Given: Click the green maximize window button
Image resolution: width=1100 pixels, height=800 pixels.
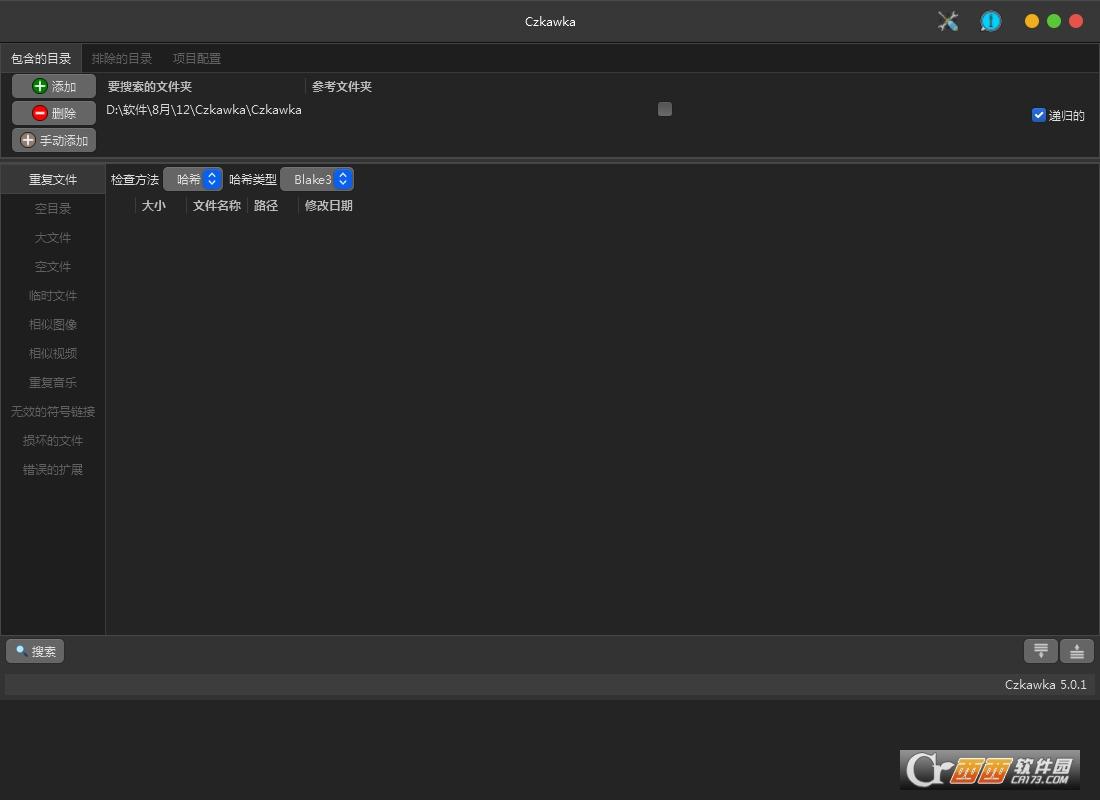Looking at the screenshot, I should 1054,21.
